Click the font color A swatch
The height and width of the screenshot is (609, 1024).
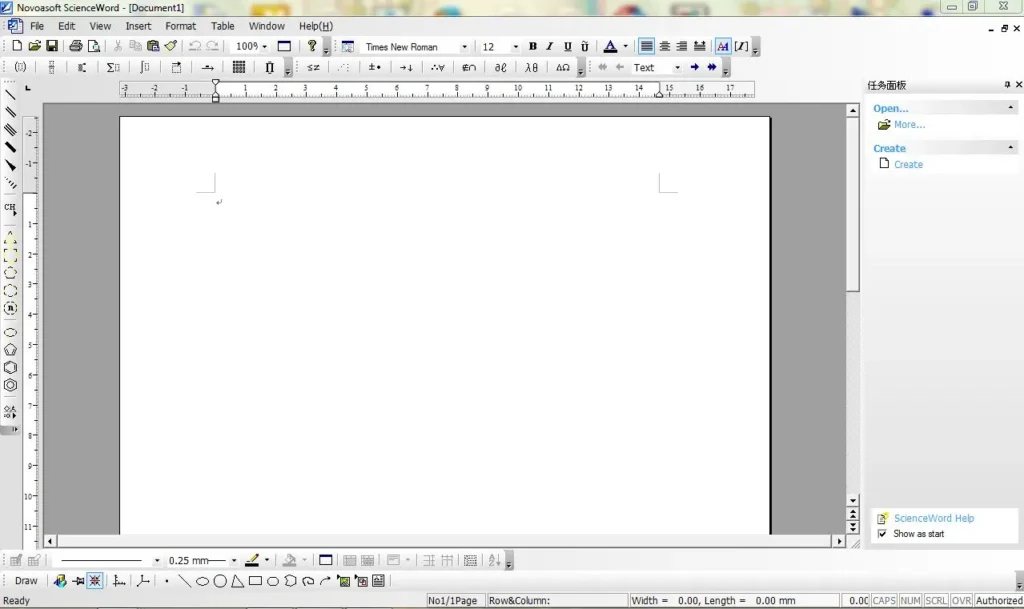point(610,46)
